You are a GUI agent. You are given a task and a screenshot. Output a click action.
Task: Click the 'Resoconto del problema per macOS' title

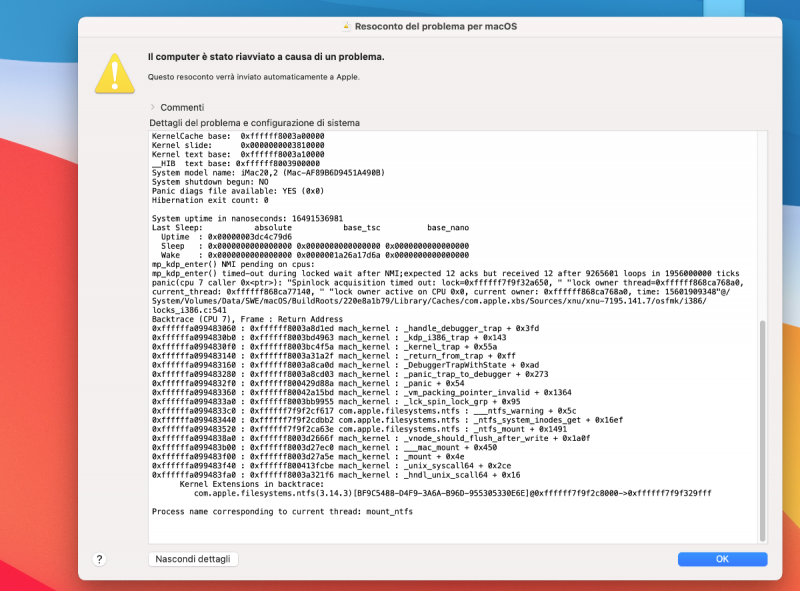tap(436, 27)
